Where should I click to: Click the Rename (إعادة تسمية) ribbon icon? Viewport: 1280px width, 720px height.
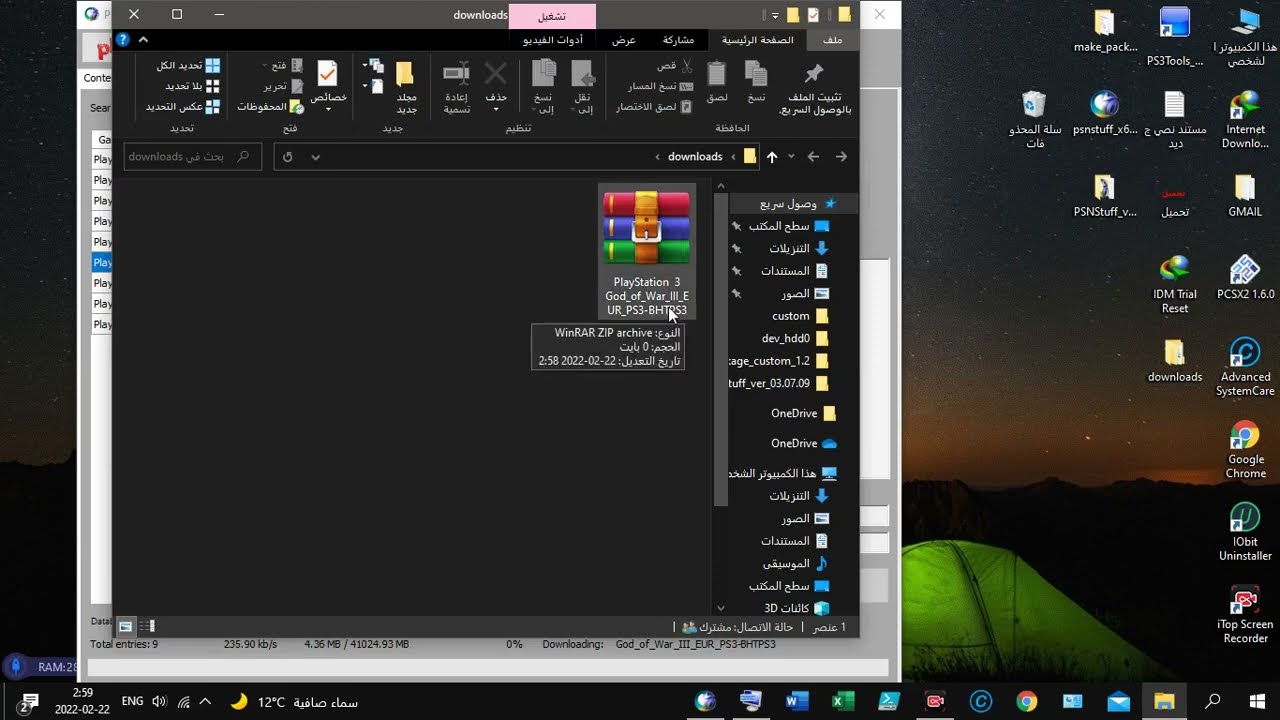coord(456,73)
